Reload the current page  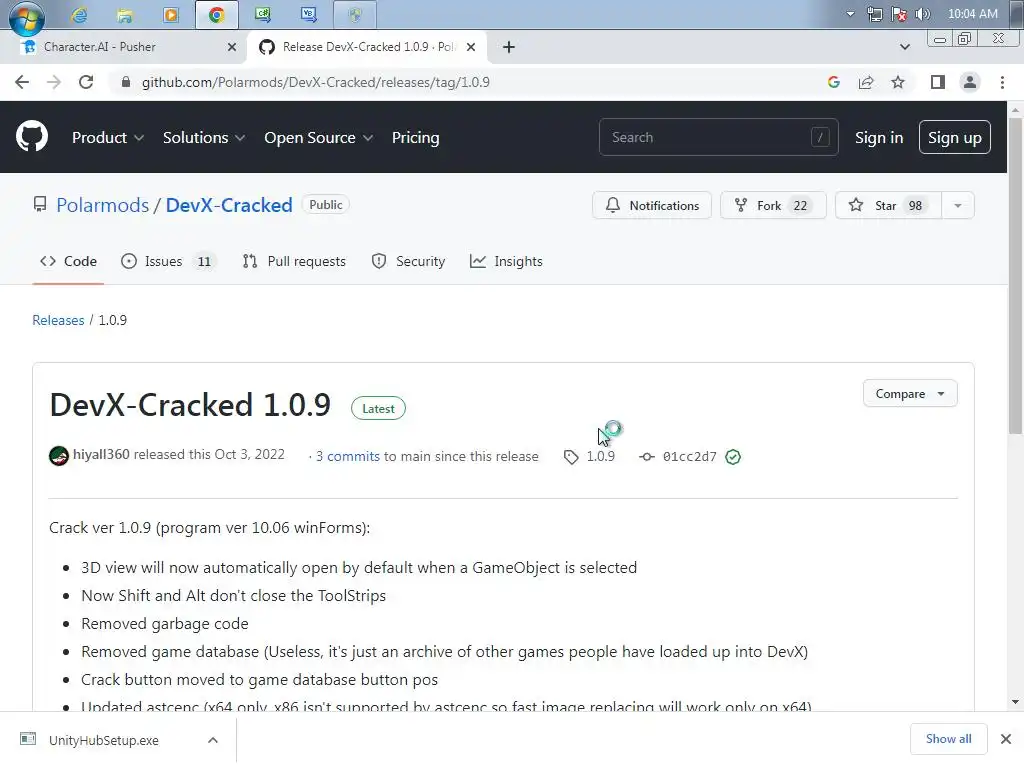(86, 82)
